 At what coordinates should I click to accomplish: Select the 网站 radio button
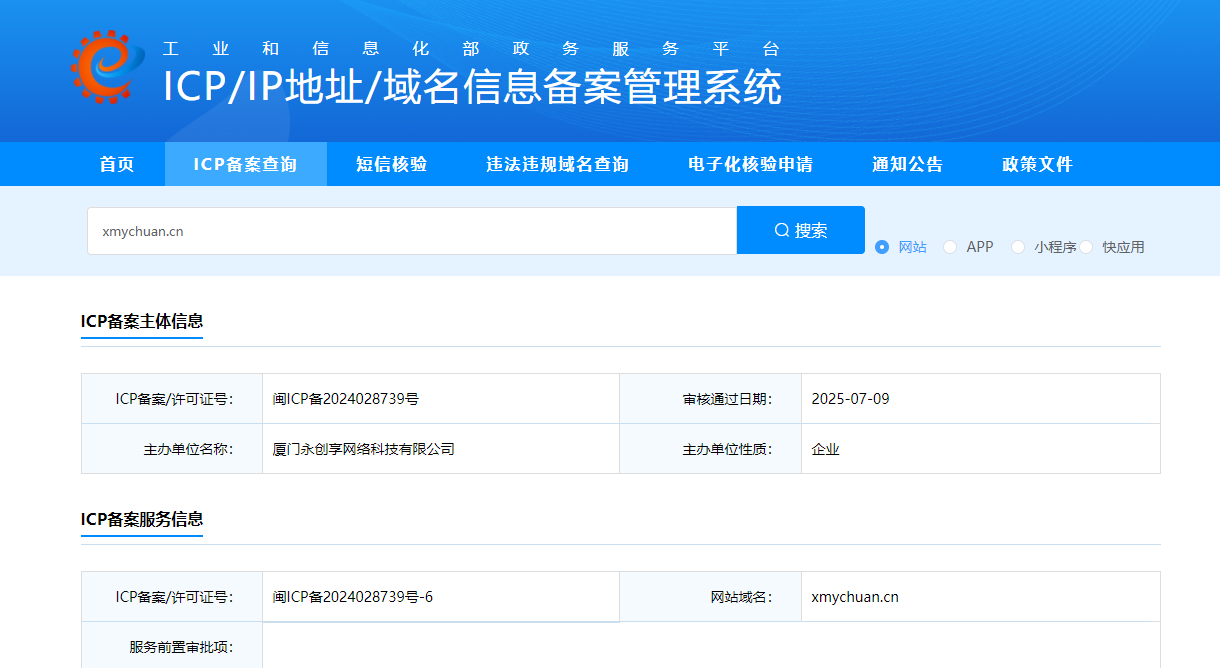882,247
